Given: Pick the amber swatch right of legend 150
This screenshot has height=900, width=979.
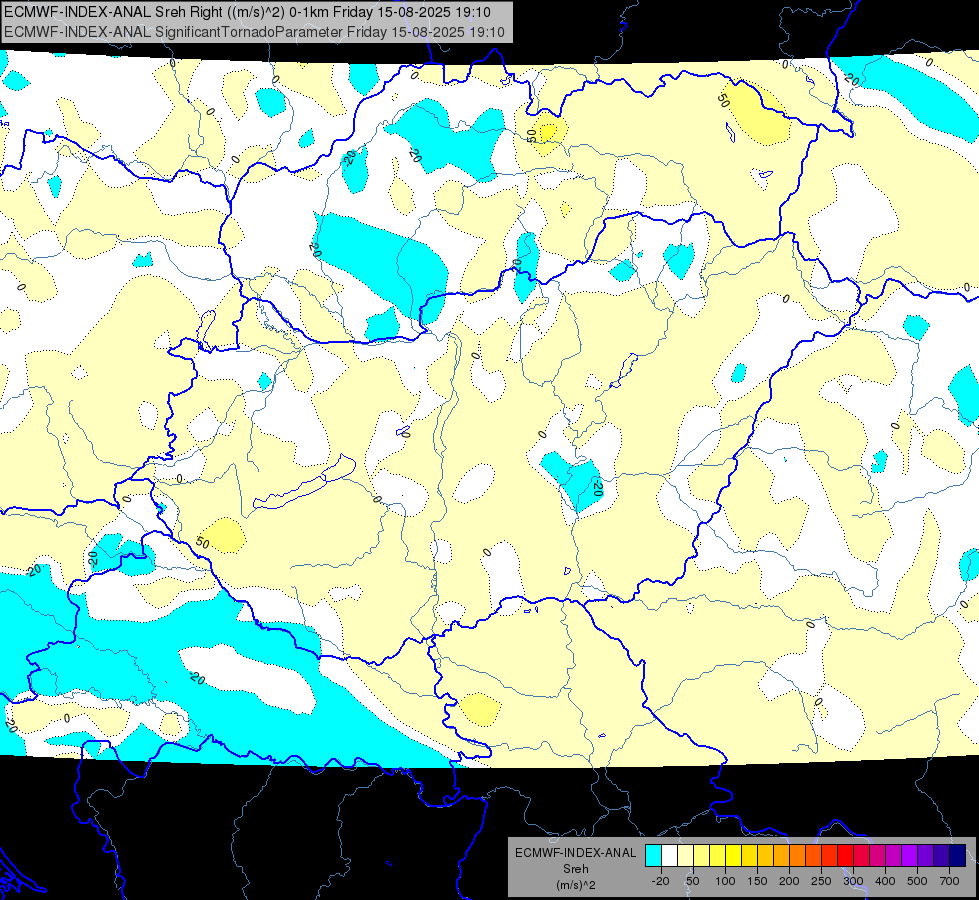Looking at the screenshot, I should (765, 855).
